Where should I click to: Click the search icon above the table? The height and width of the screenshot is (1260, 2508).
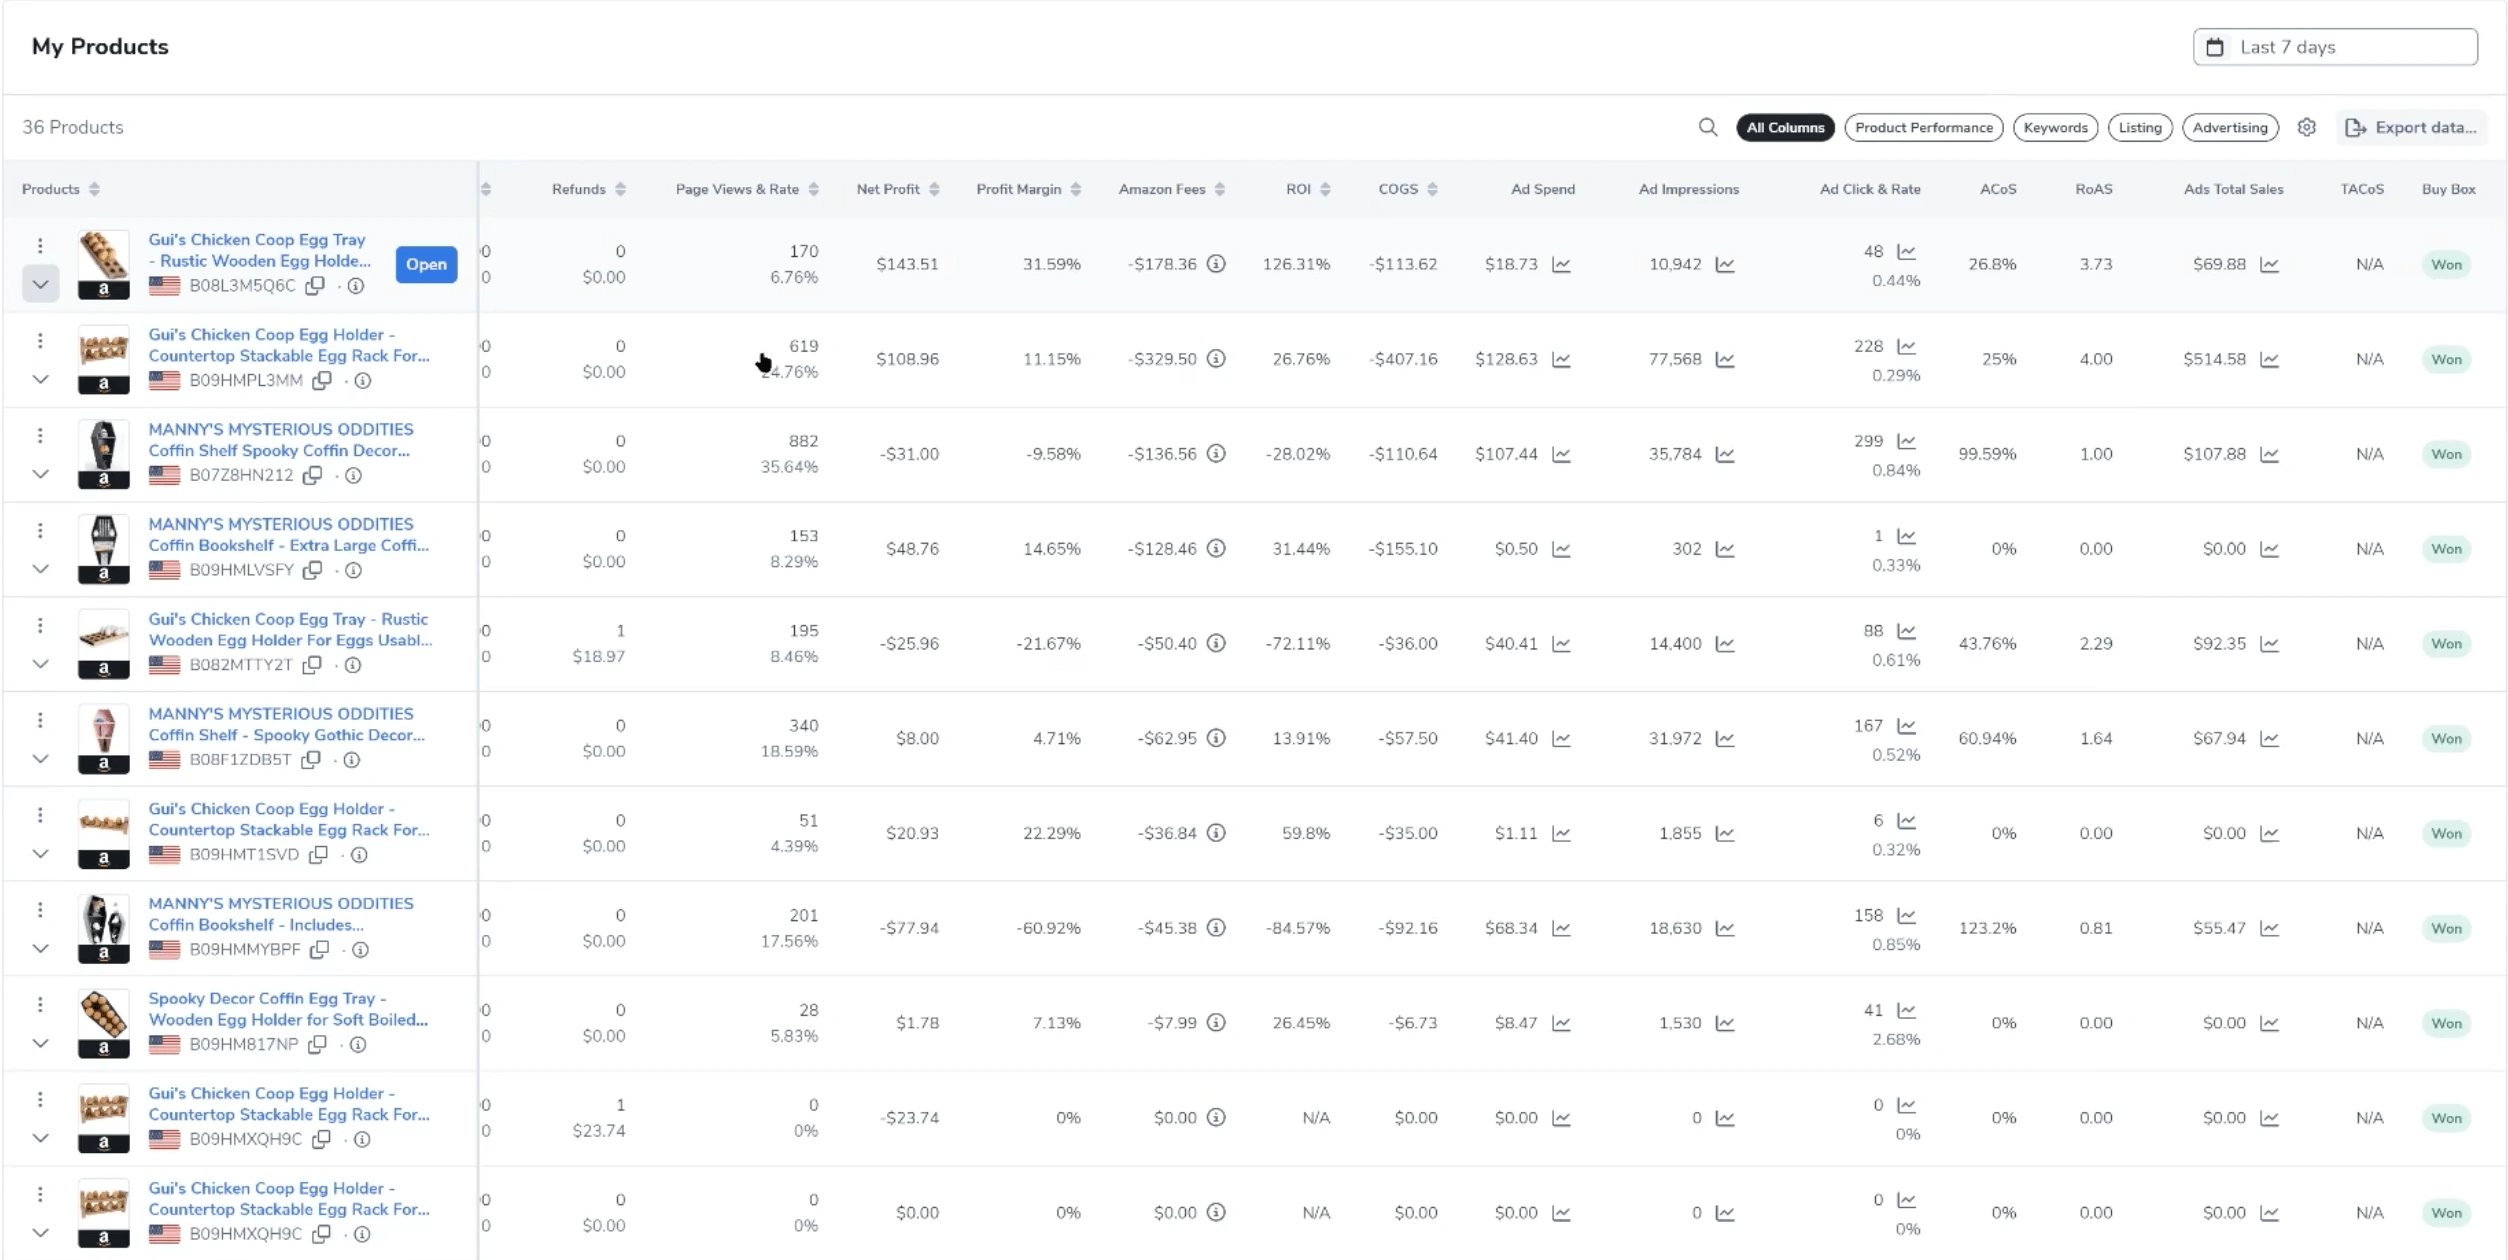click(1708, 127)
